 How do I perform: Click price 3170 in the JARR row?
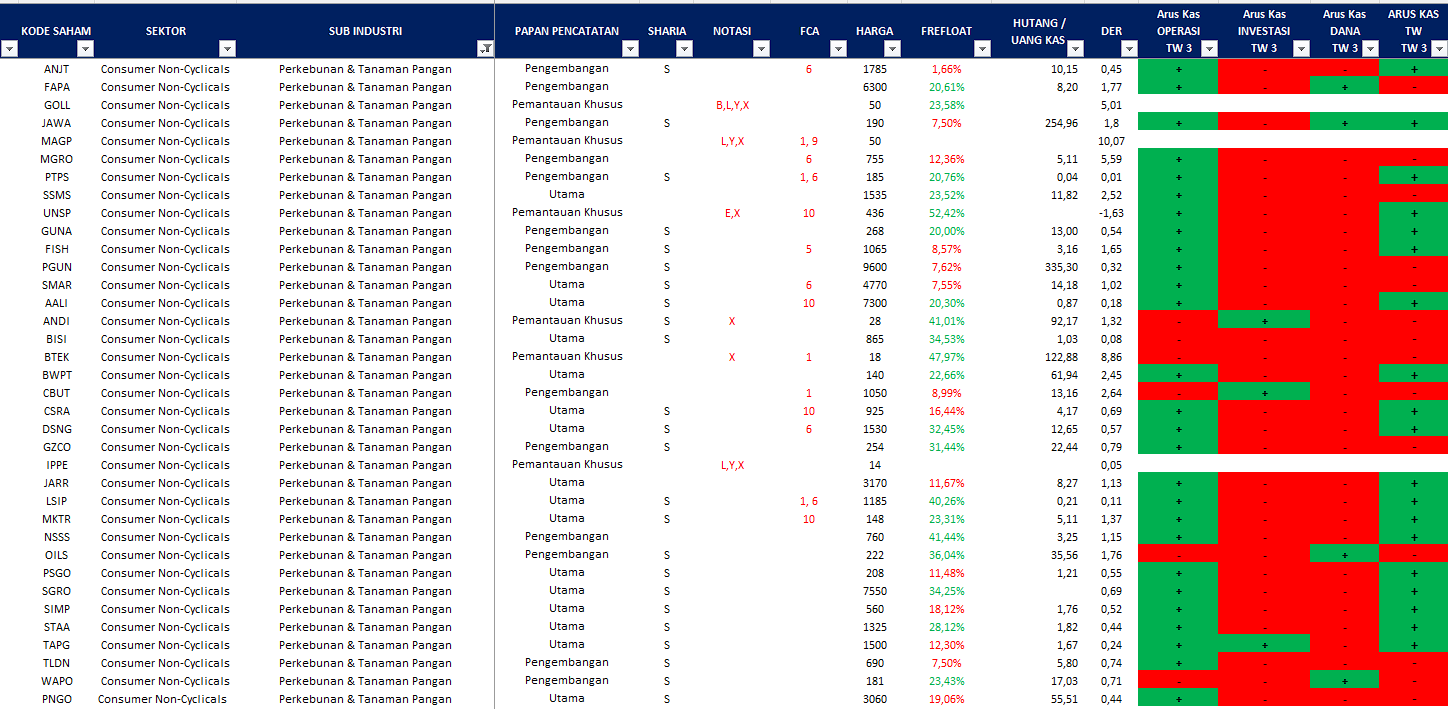pyautogui.click(x=875, y=483)
